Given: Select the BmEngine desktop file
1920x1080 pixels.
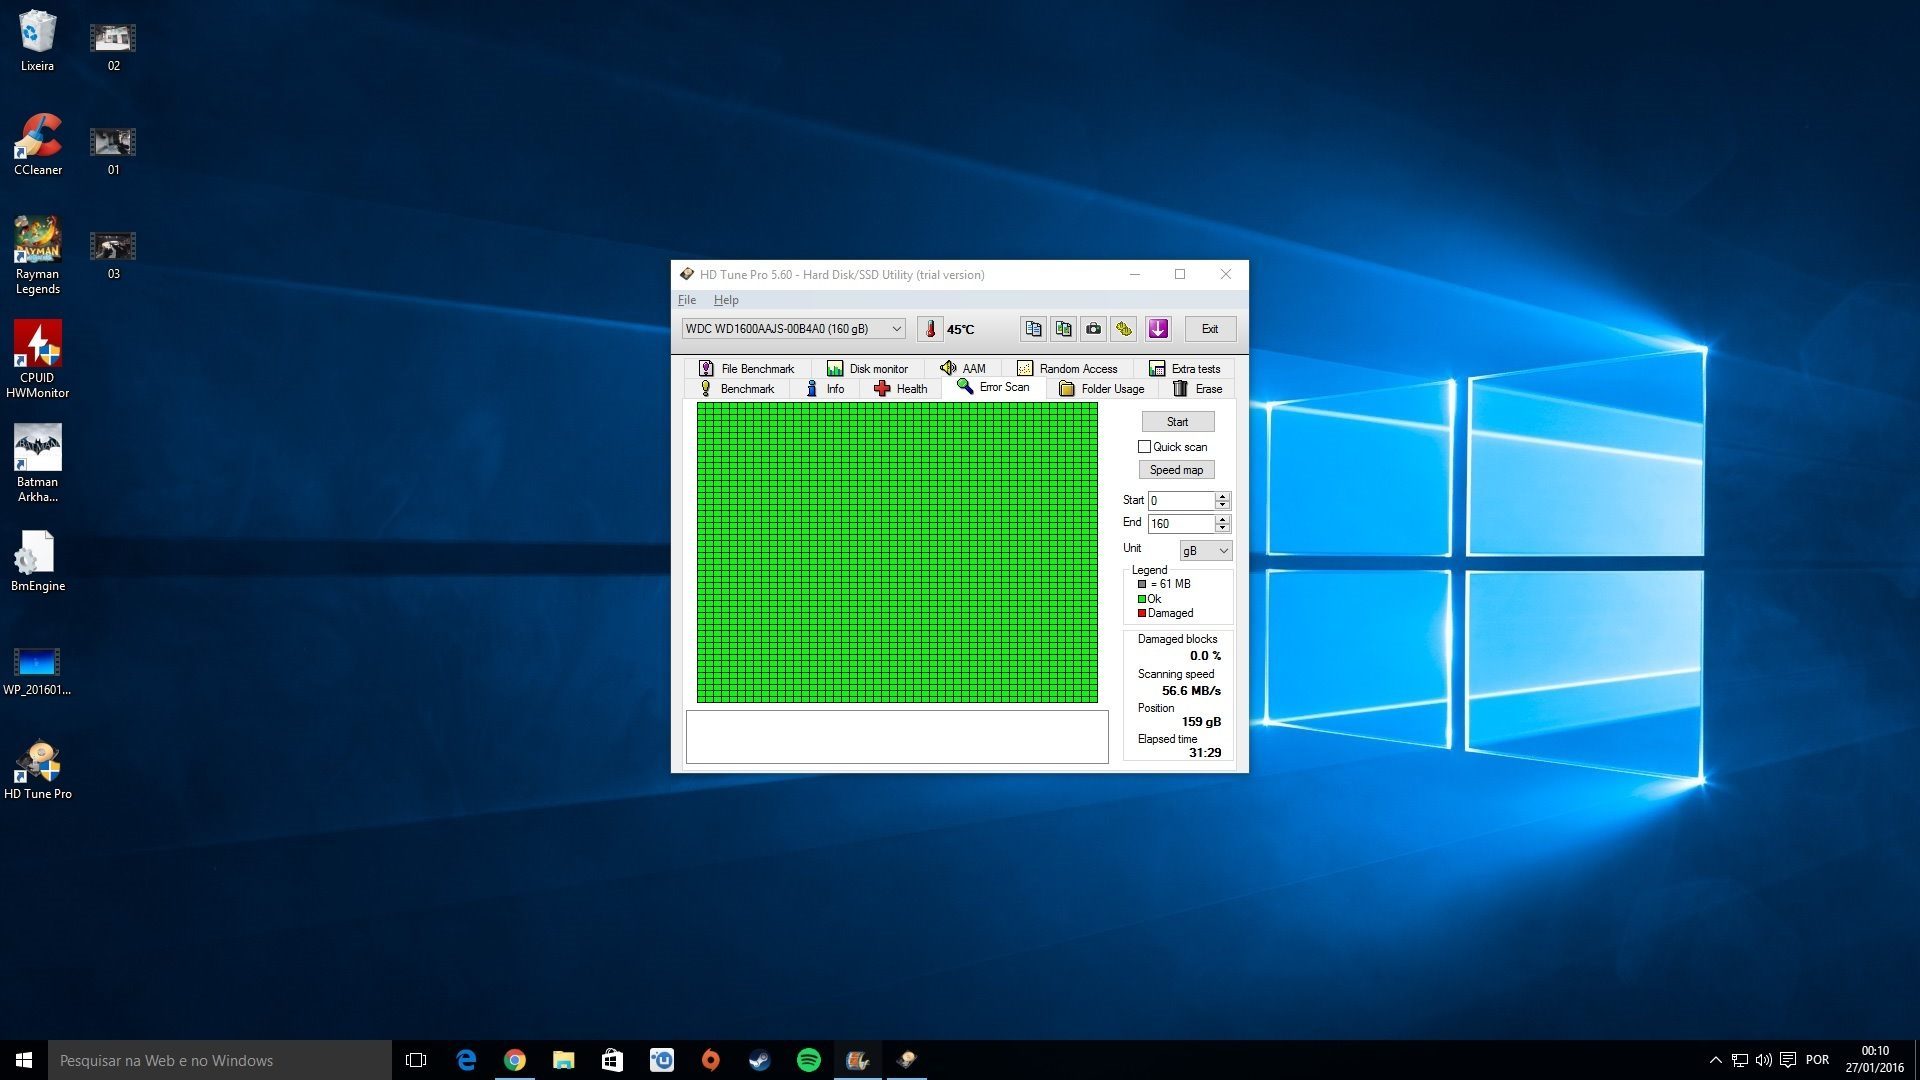Looking at the screenshot, I should [37, 561].
